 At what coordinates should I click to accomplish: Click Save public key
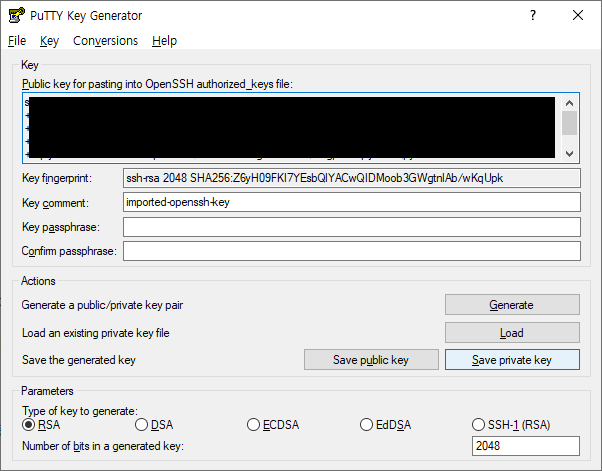[371, 360]
